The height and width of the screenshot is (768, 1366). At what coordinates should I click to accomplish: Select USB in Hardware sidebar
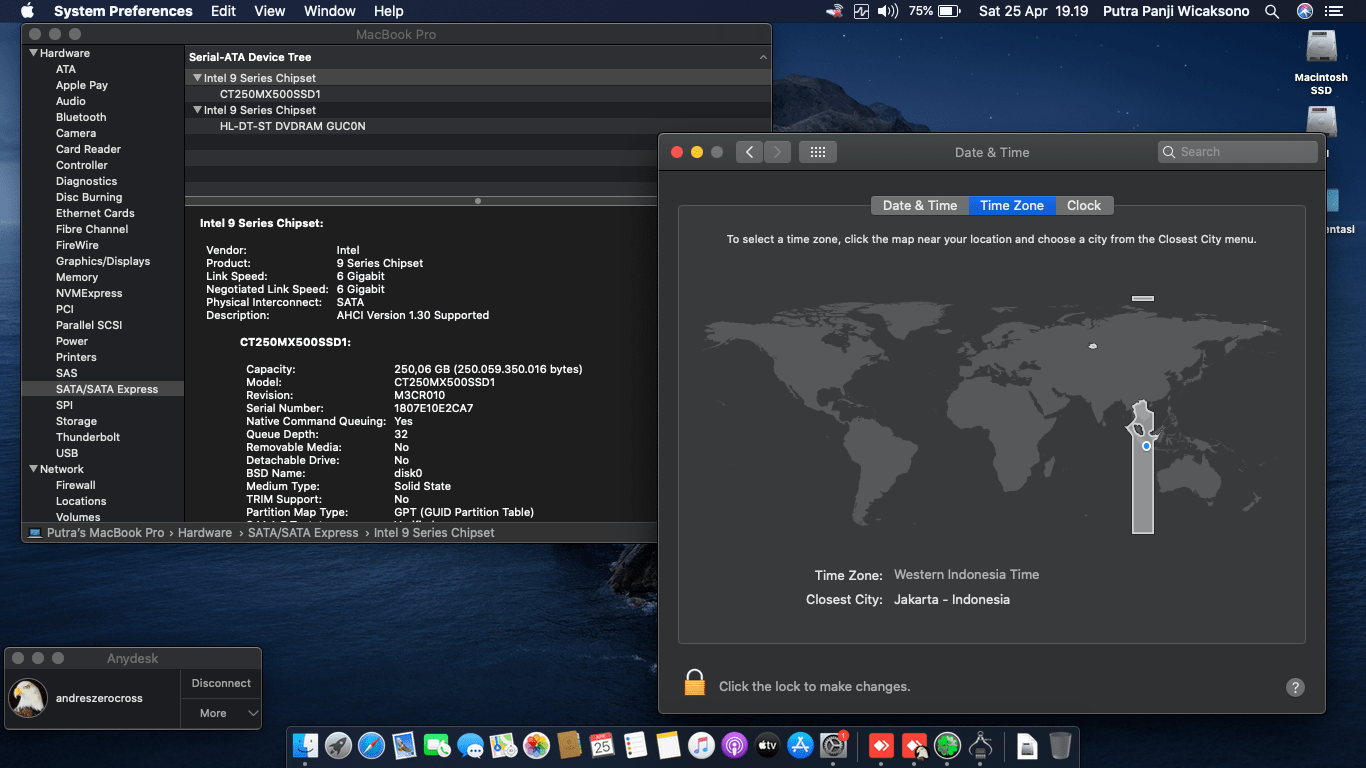click(x=67, y=453)
